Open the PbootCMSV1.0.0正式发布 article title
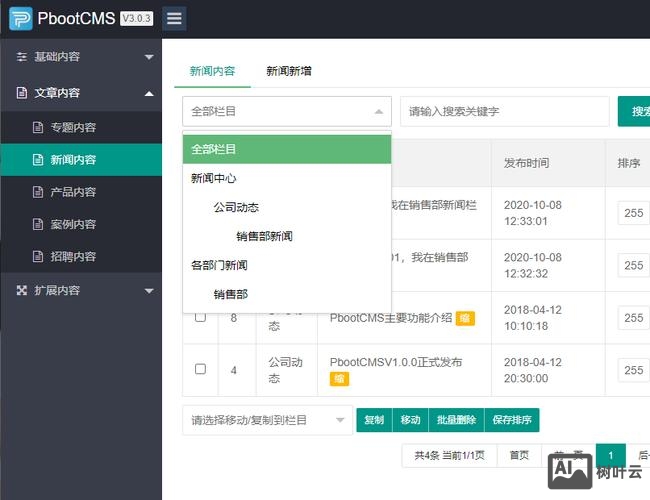The height and width of the screenshot is (500, 650). pyautogui.click(x=396, y=362)
